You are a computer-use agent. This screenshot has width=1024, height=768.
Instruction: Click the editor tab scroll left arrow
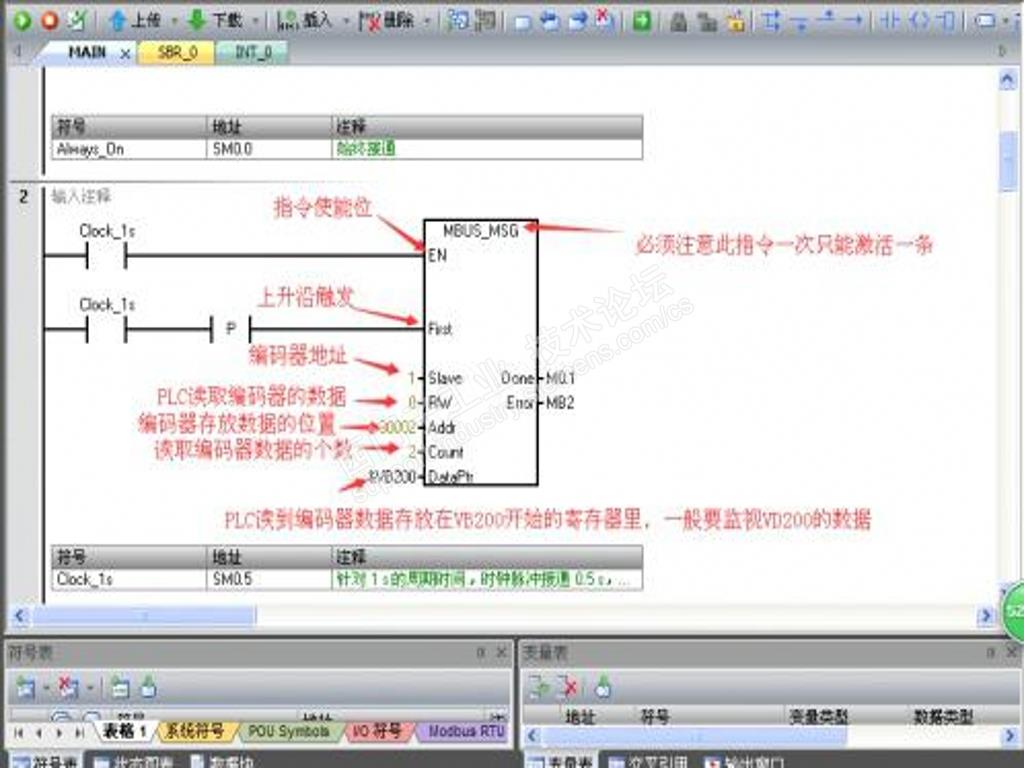point(17,51)
